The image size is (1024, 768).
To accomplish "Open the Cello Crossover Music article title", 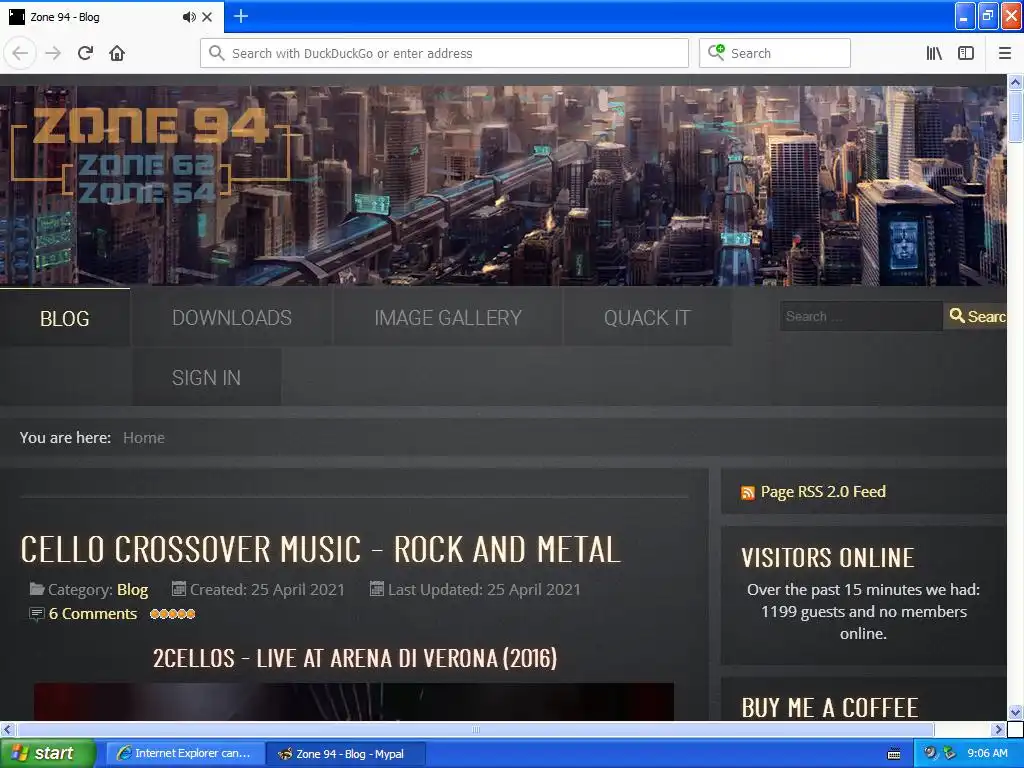I will pos(321,549).
